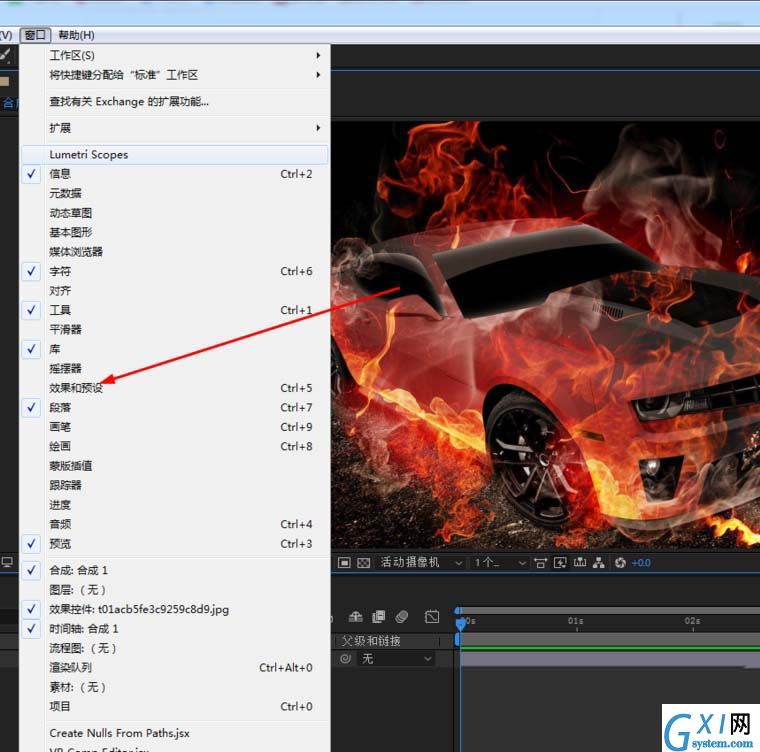Image resolution: width=760 pixels, height=752 pixels.
Task: Select 元数据 menu entry
Action: (174, 193)
